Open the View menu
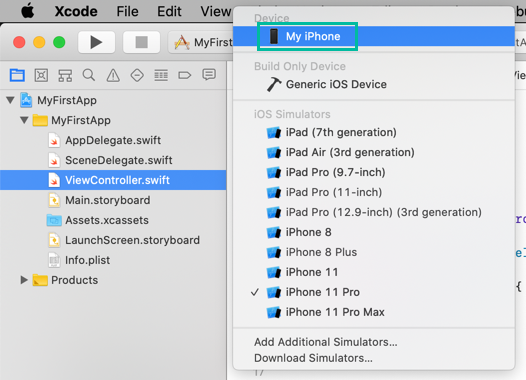526x380 pixels. [x=216, y=11]
